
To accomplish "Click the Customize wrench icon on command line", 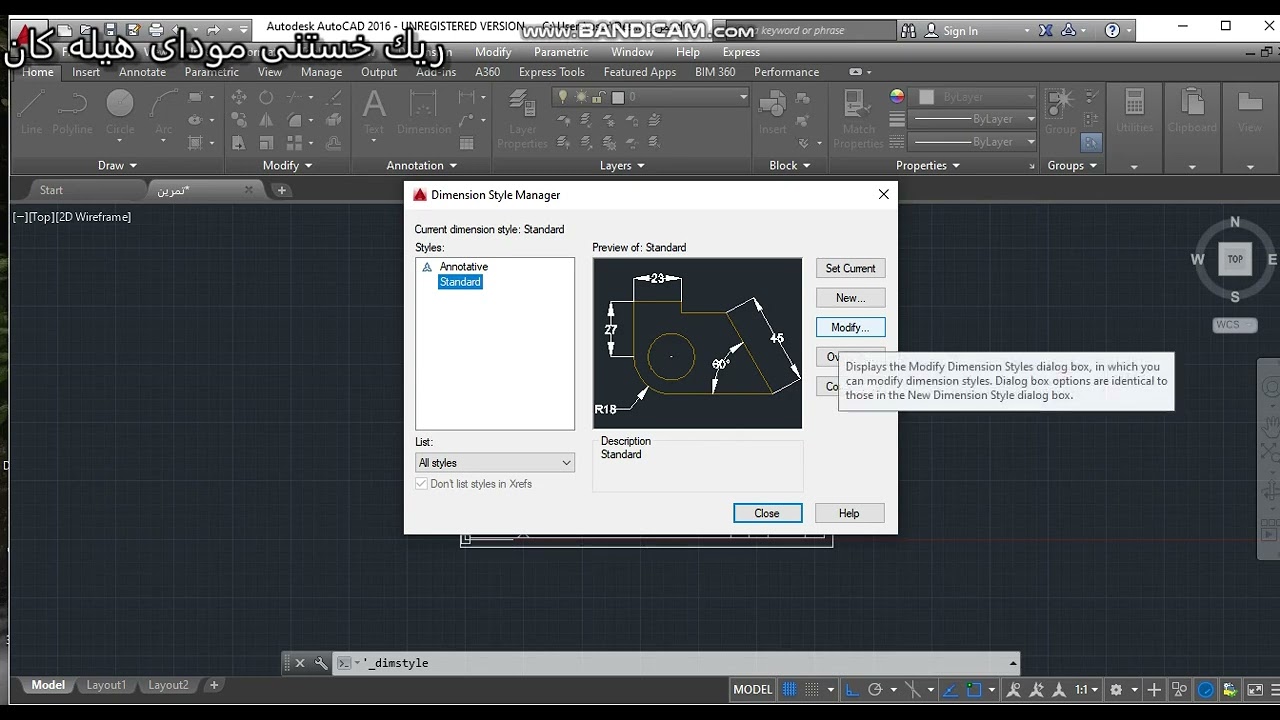I will (321, 663).
